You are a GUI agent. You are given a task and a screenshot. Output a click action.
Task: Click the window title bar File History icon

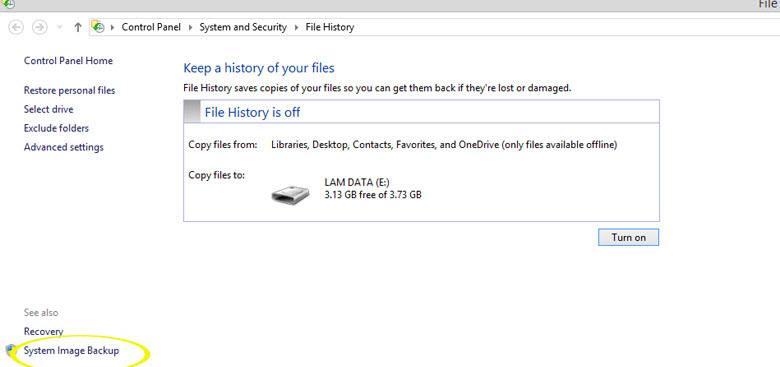8,3
